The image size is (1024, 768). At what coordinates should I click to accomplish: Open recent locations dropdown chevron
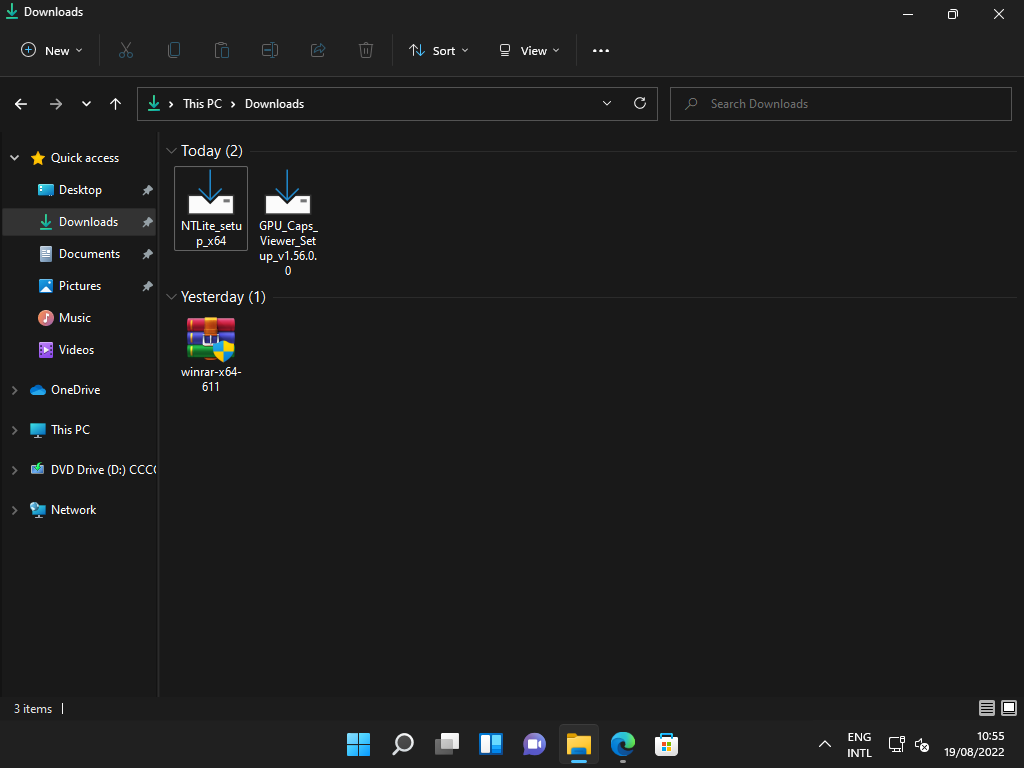[86, 104]
